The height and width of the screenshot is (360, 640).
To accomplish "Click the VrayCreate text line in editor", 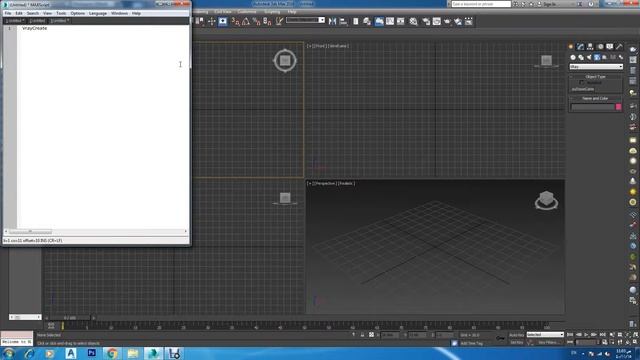I will pos(35,28).
